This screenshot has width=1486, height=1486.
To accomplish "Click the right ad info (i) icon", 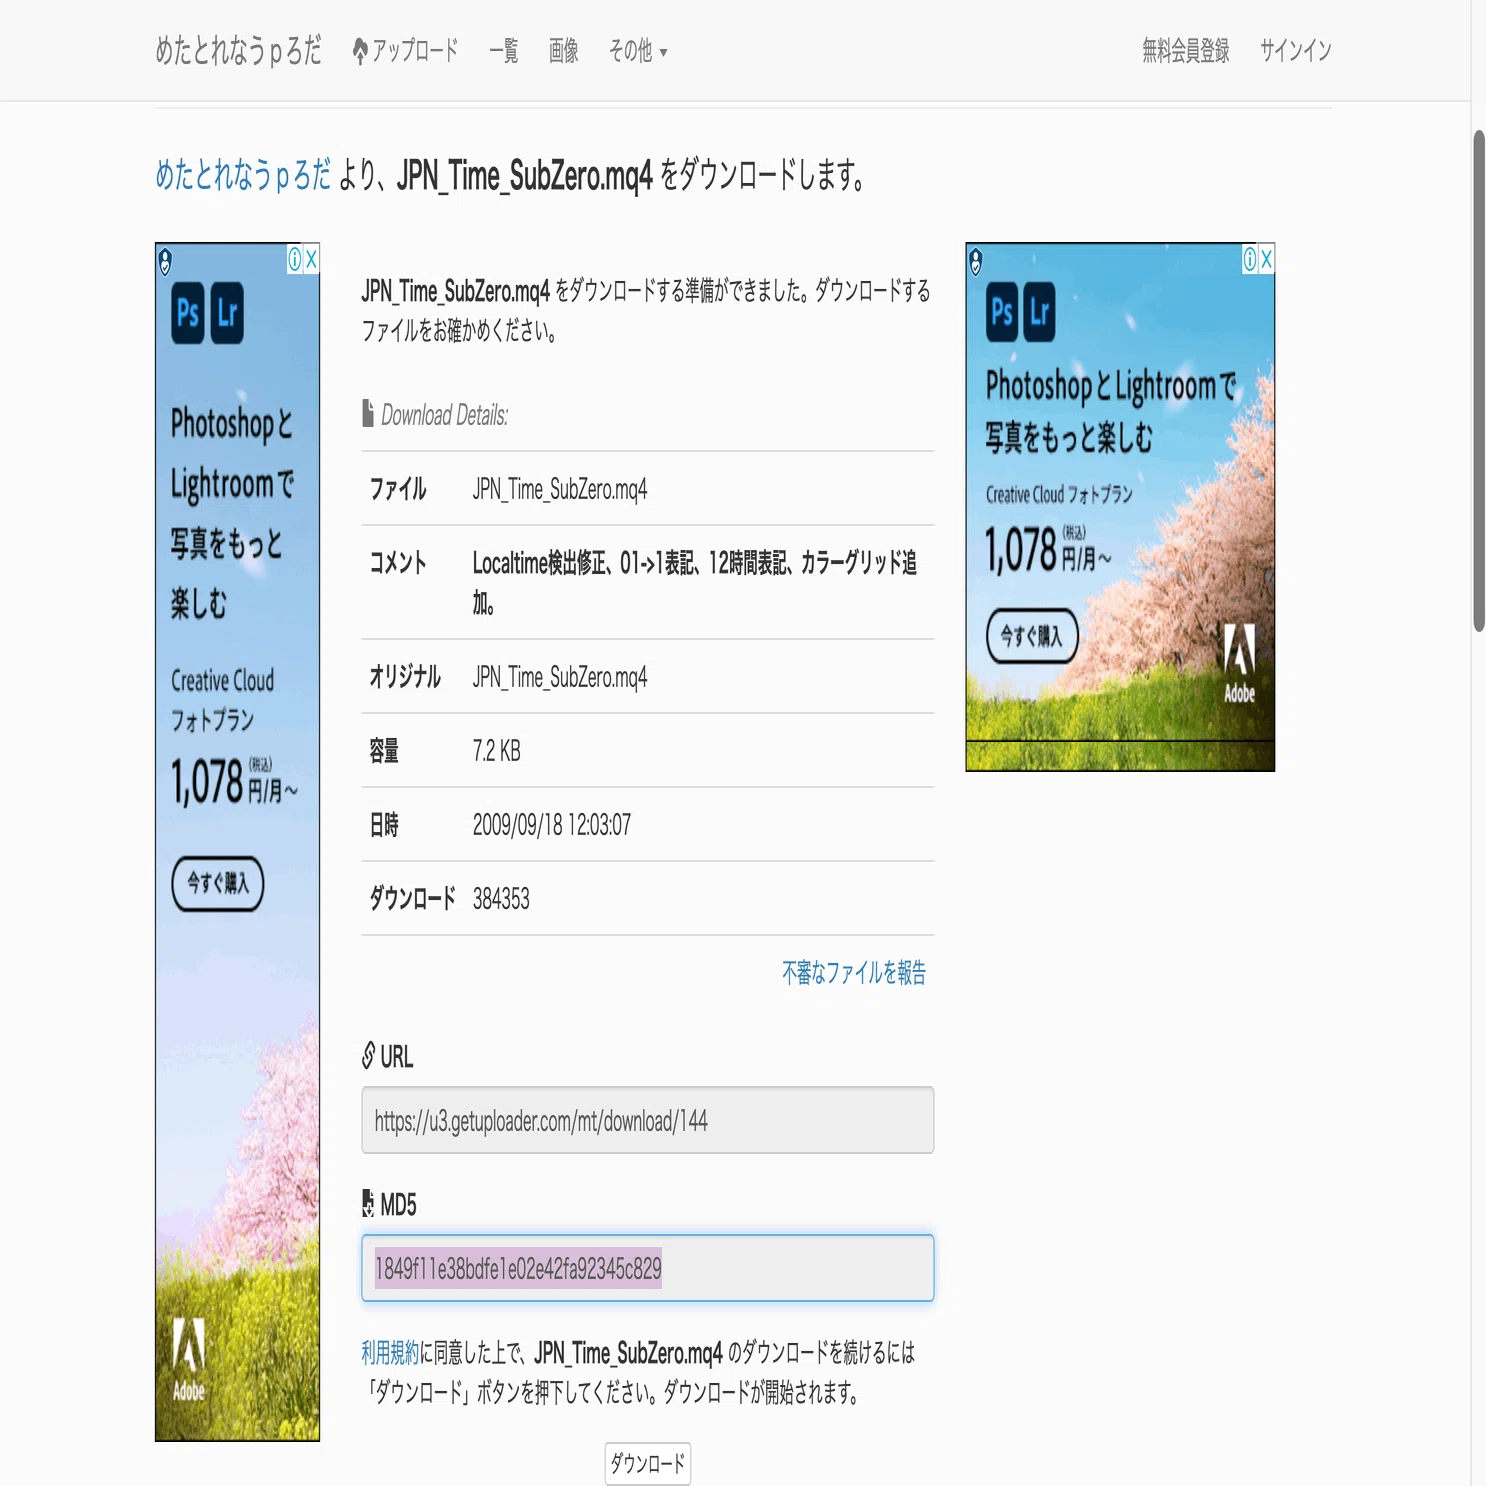I will tap(1250, 259).
